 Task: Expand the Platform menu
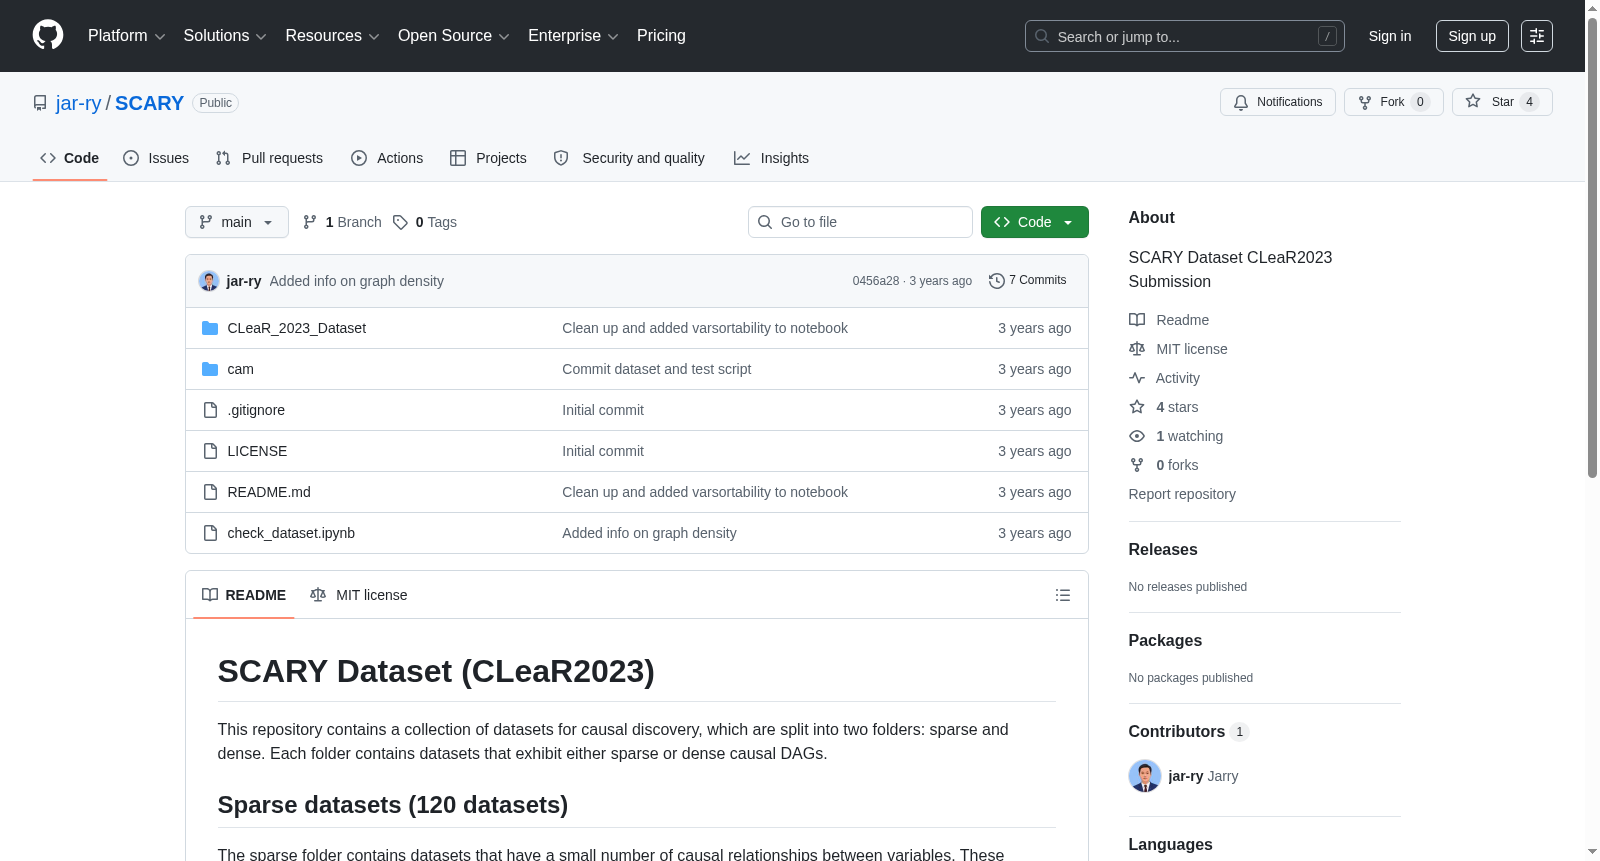[127, 36]
